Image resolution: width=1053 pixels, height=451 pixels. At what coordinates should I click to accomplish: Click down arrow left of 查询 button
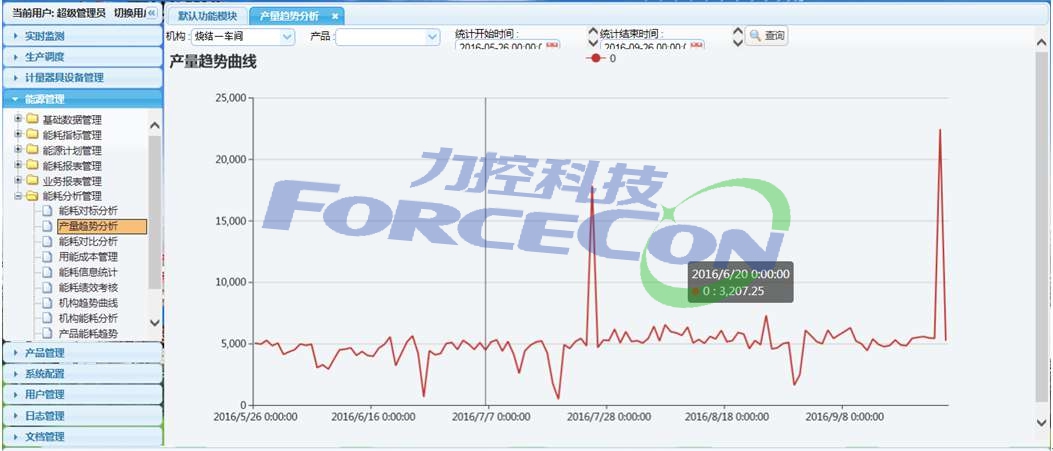tap(738, 44)
